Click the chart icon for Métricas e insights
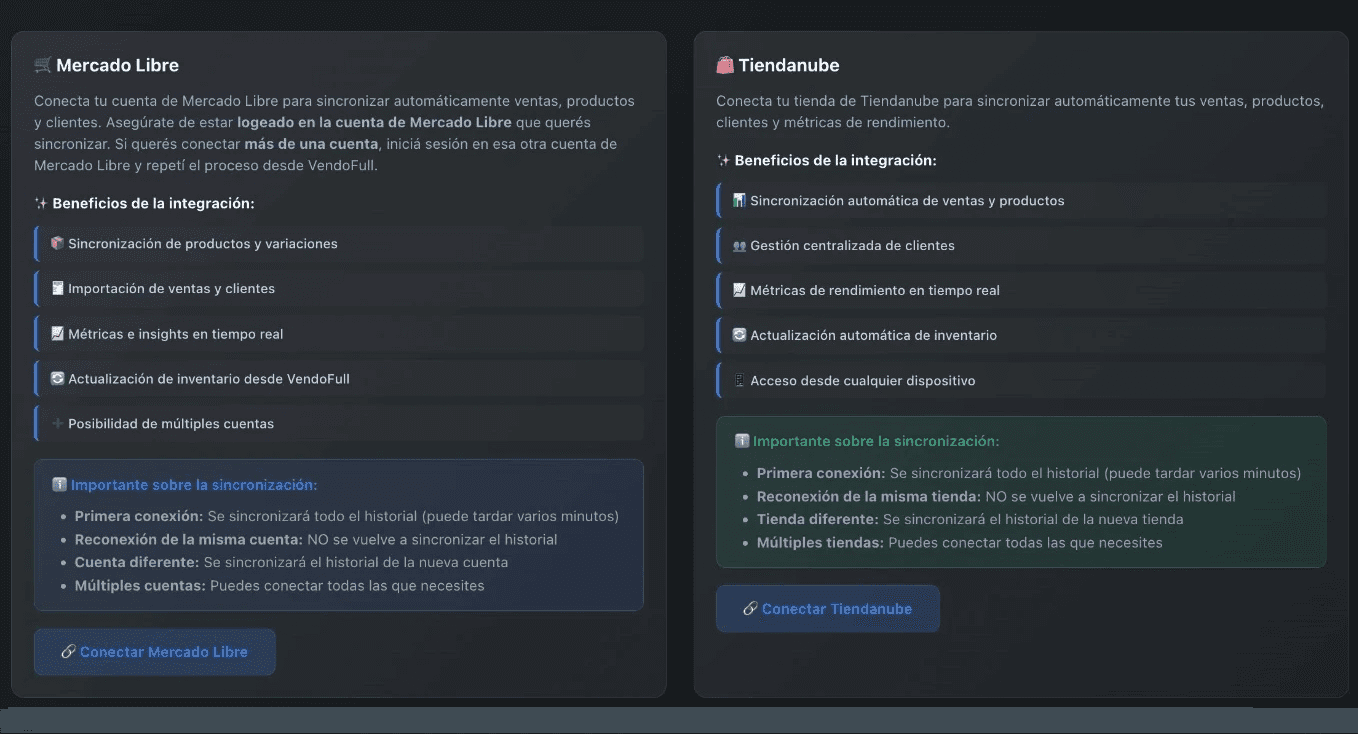 58,334
